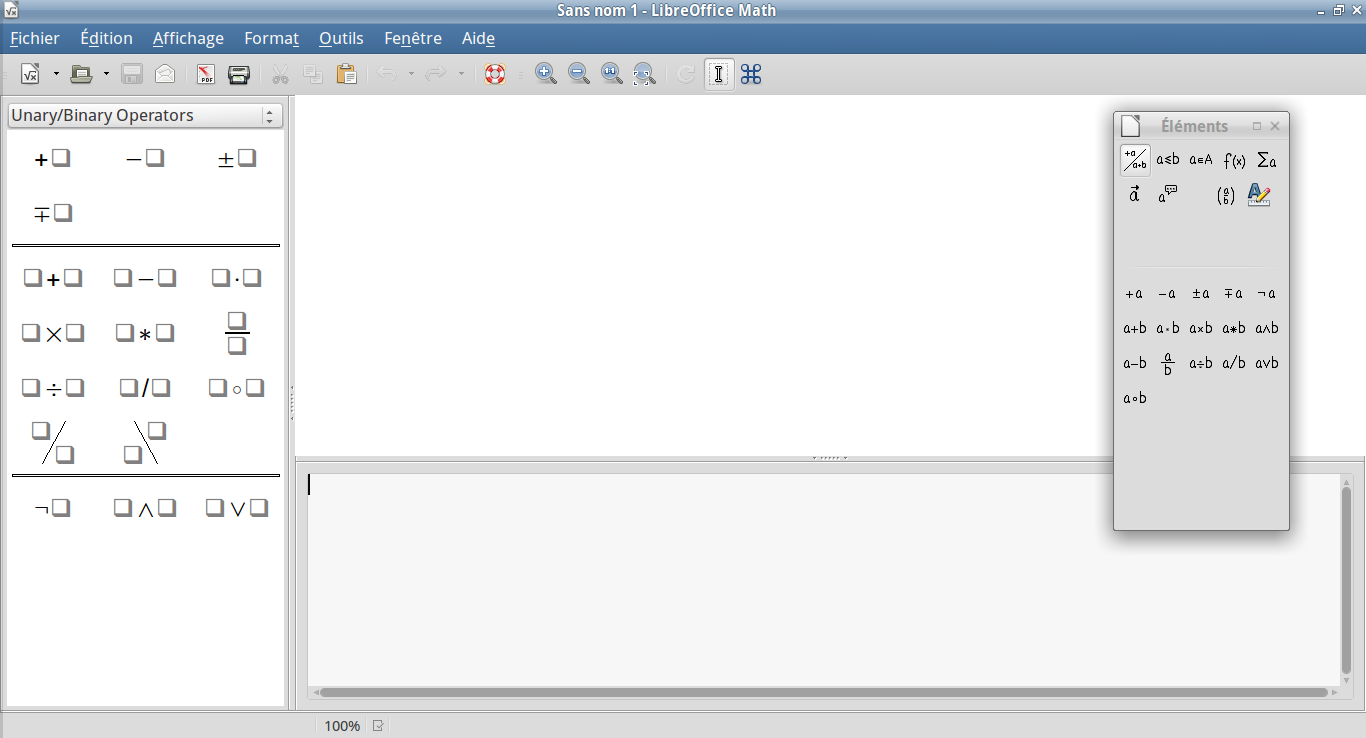Image resolution: width=1366 pixels, height=738 pixels.
Task: Open the Édition menu
Action: [106, 38]
